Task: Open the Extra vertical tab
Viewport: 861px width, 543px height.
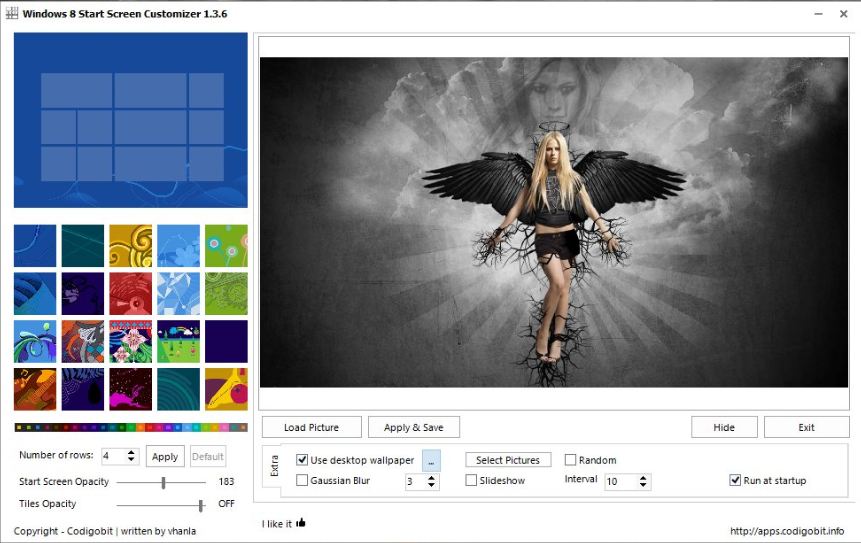Action: pos(275,466)
